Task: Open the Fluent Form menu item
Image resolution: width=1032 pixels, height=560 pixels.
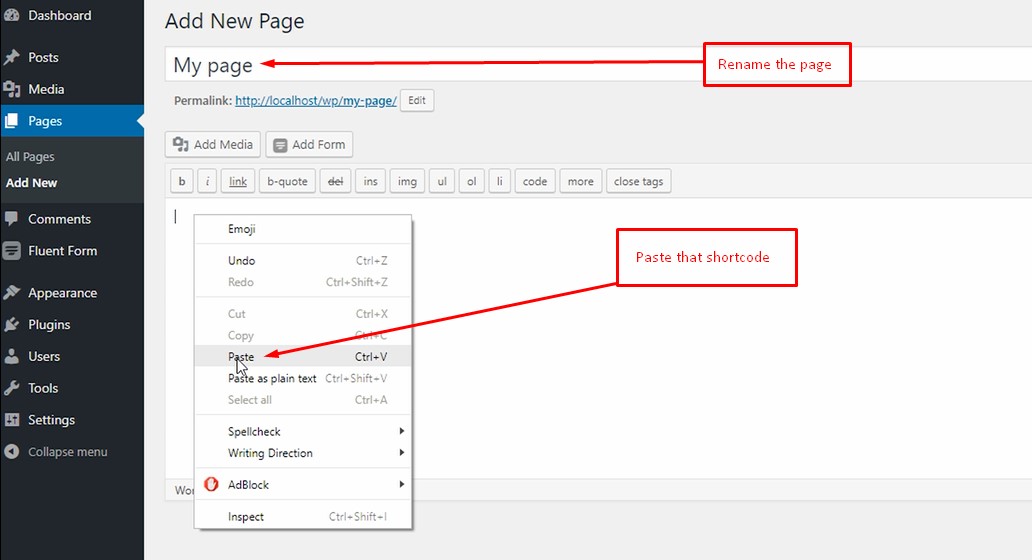Action: click(x=72, y=251)
